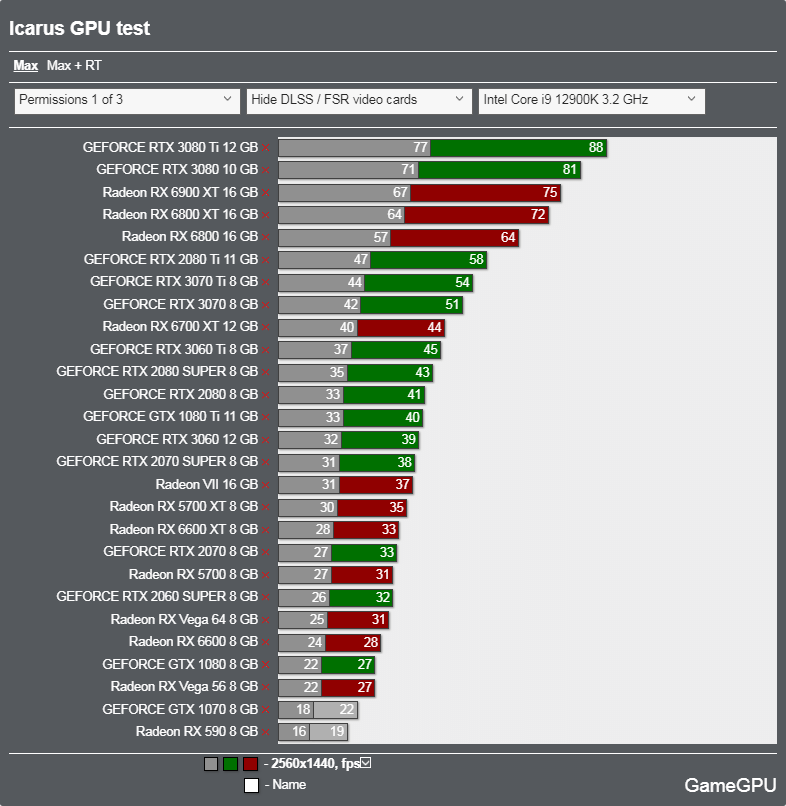Remove GEFORCE RTX 3080 10 GB via red x
The image size is (786, 806).
266,170
